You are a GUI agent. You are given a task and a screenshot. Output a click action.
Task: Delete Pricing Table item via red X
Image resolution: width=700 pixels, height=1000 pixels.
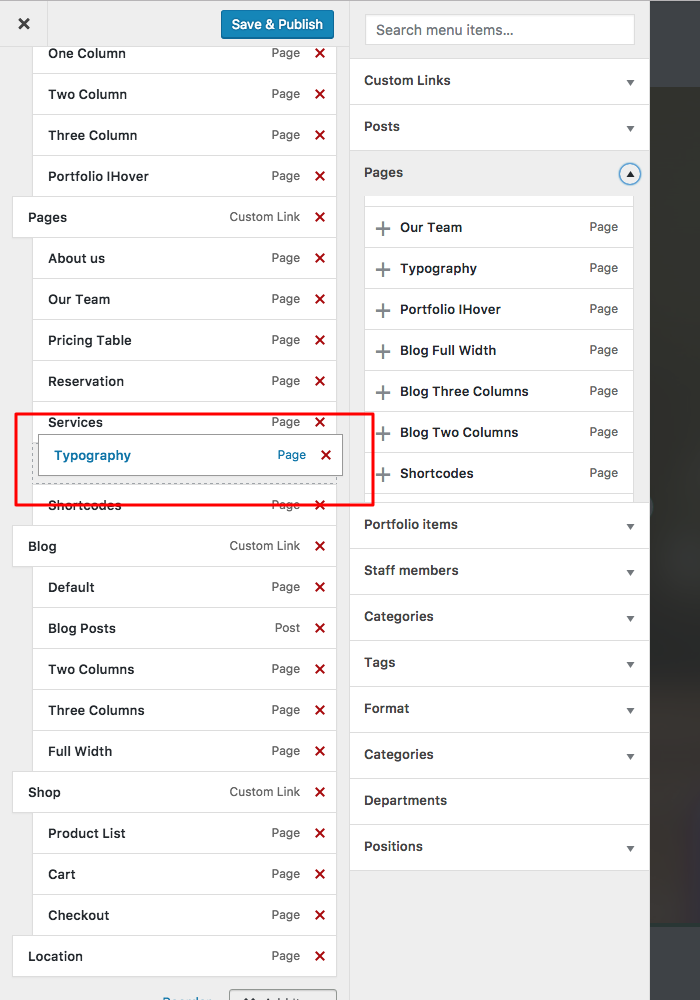pos(320,340)
